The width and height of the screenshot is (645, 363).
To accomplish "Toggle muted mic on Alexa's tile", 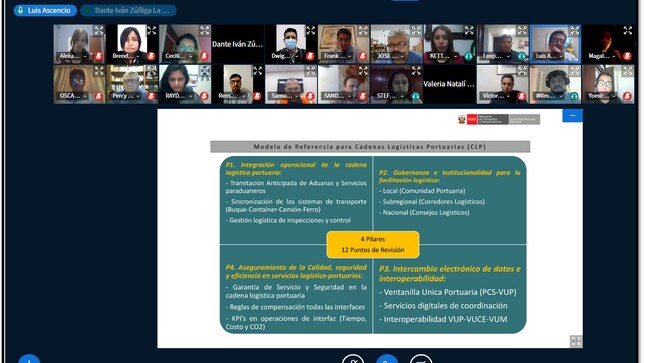I will tap(98, 56).
